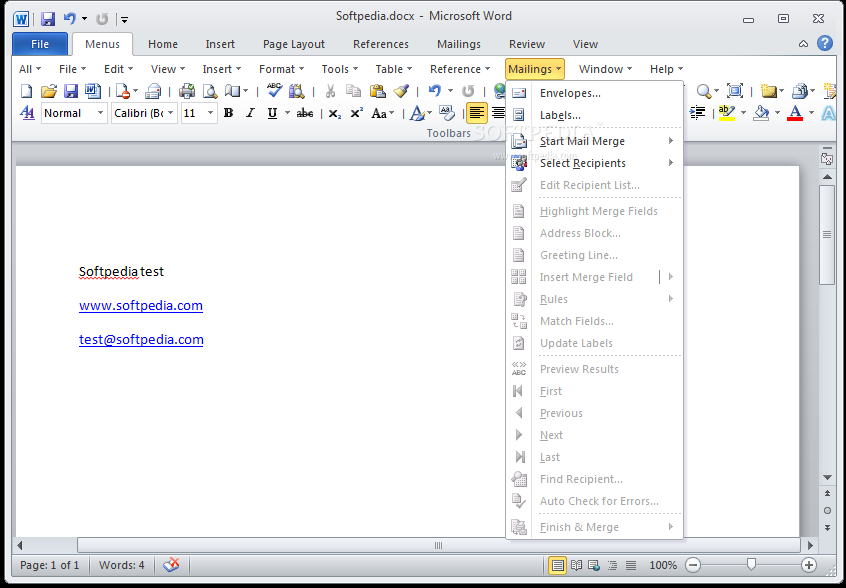Screen dimensions: 846x588
Task: Click the blue Undo arrow beside Format Painter
Action: coord(434,91)
